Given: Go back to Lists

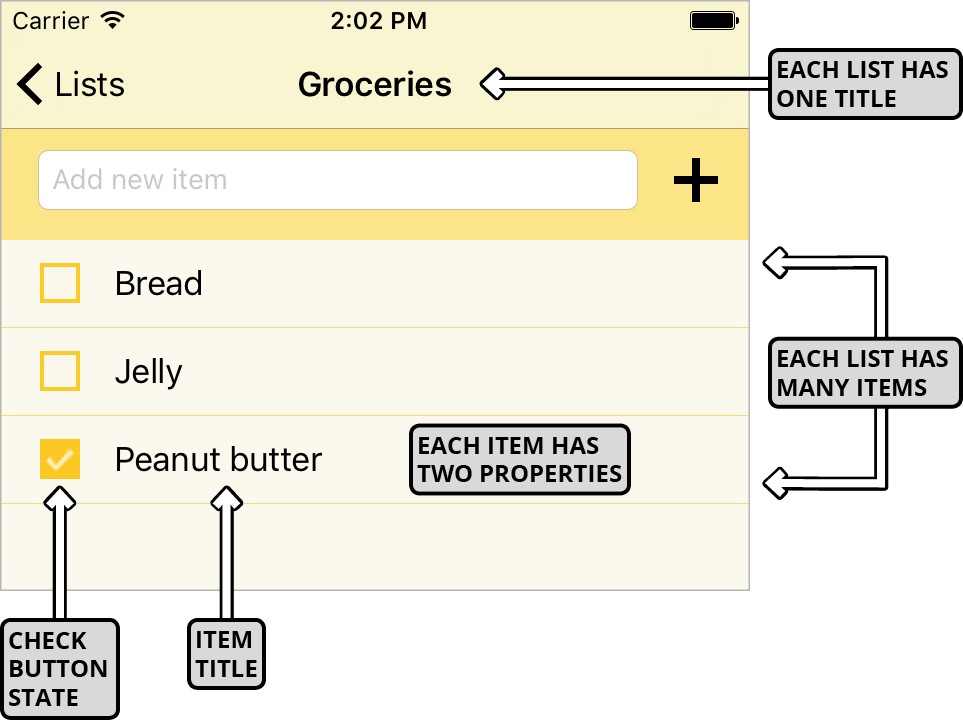Looking at the screenshot, I should [89, 85].
